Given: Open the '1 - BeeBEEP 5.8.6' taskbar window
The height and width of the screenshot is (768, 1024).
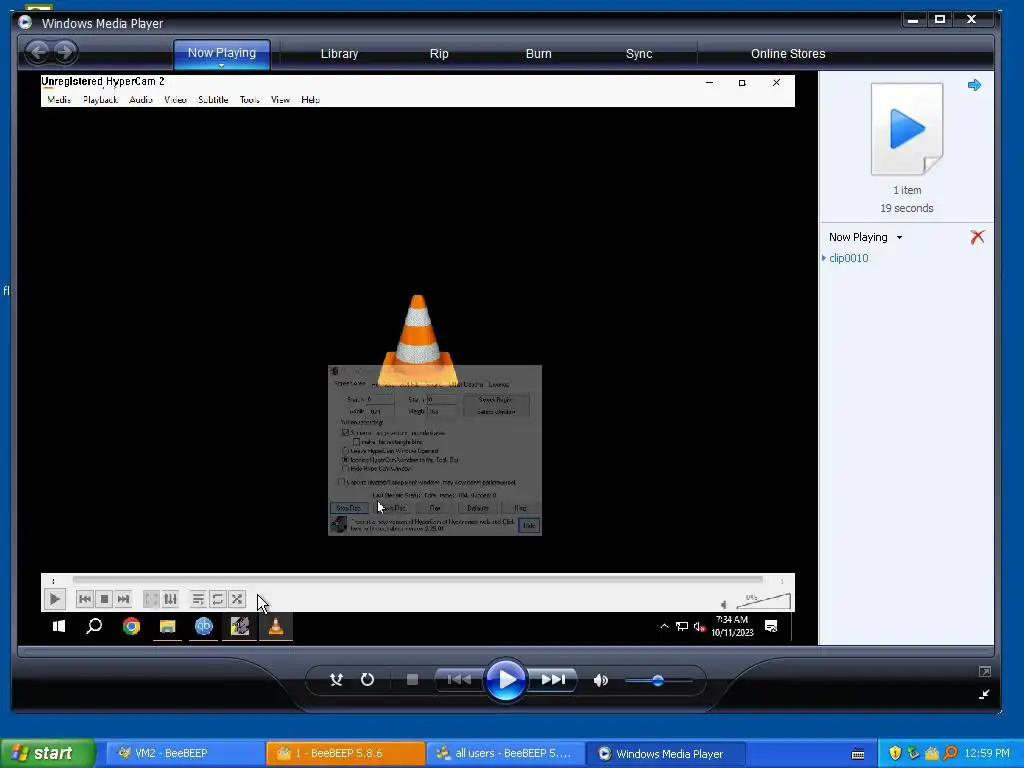Looking at the screenshot, I should (x=345, y=753).
